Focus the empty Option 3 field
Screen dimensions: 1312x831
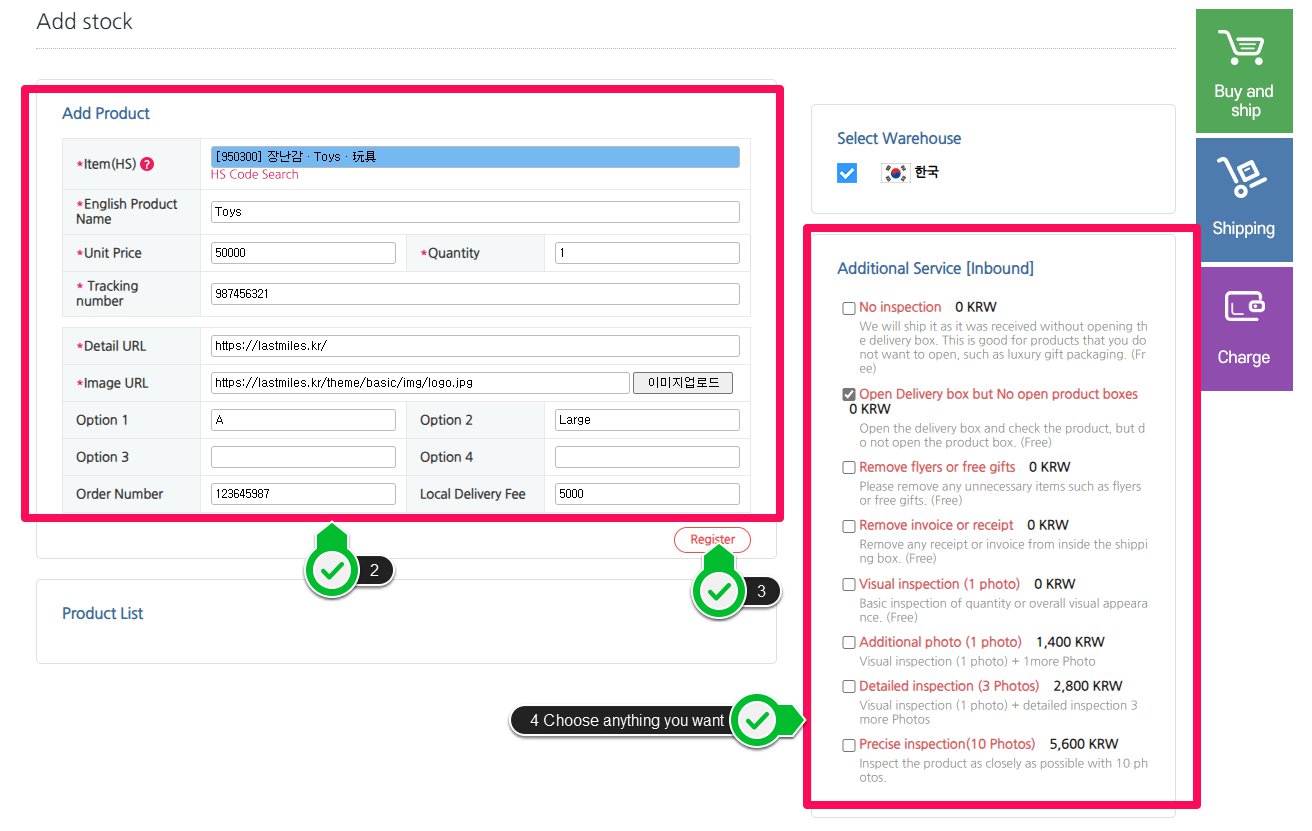tap(303, 457)
